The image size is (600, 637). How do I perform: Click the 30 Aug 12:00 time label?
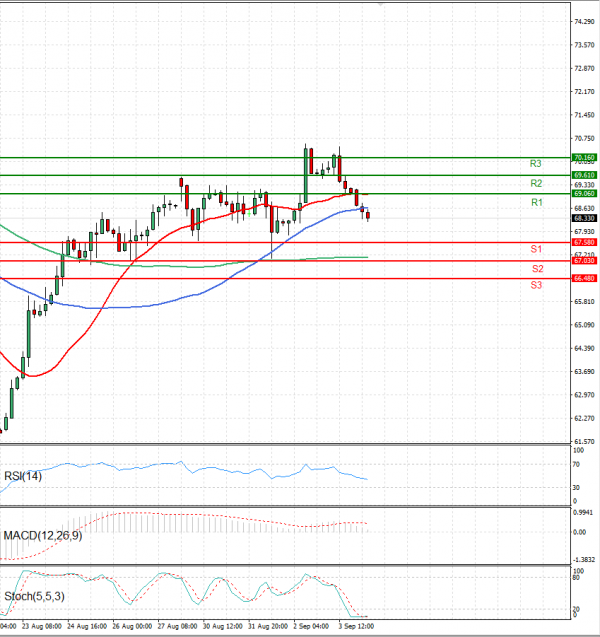click(223, 626)
